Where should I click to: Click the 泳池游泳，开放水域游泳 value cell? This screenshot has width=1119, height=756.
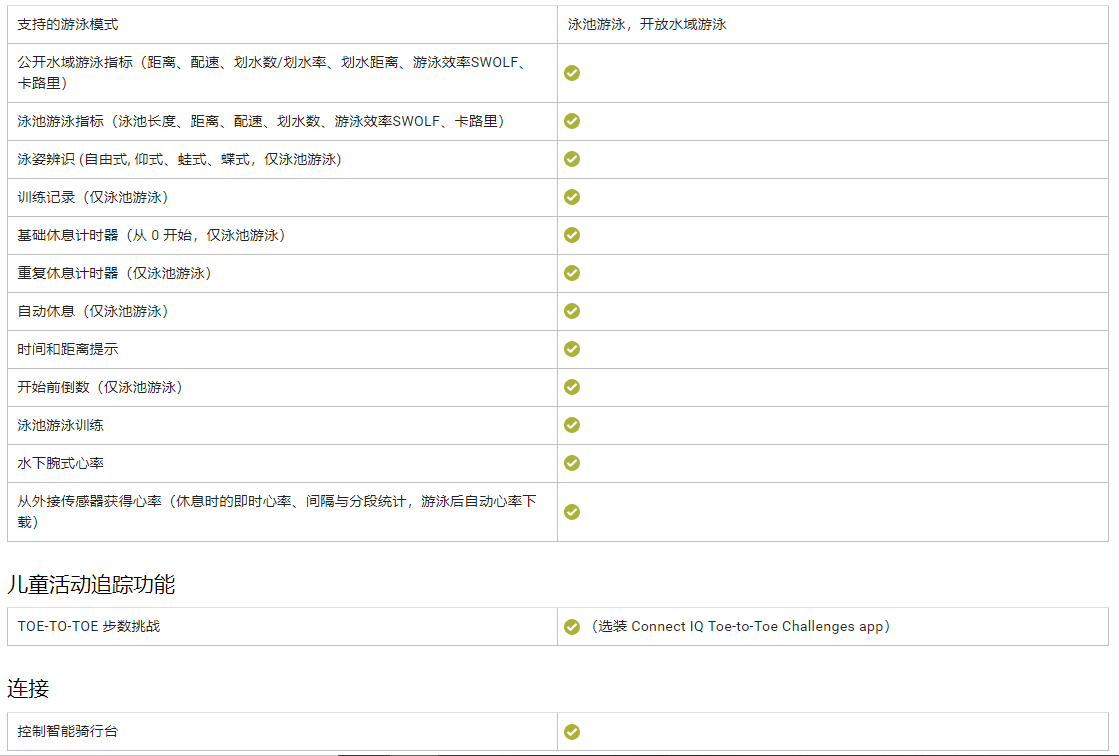pos(646,24)
